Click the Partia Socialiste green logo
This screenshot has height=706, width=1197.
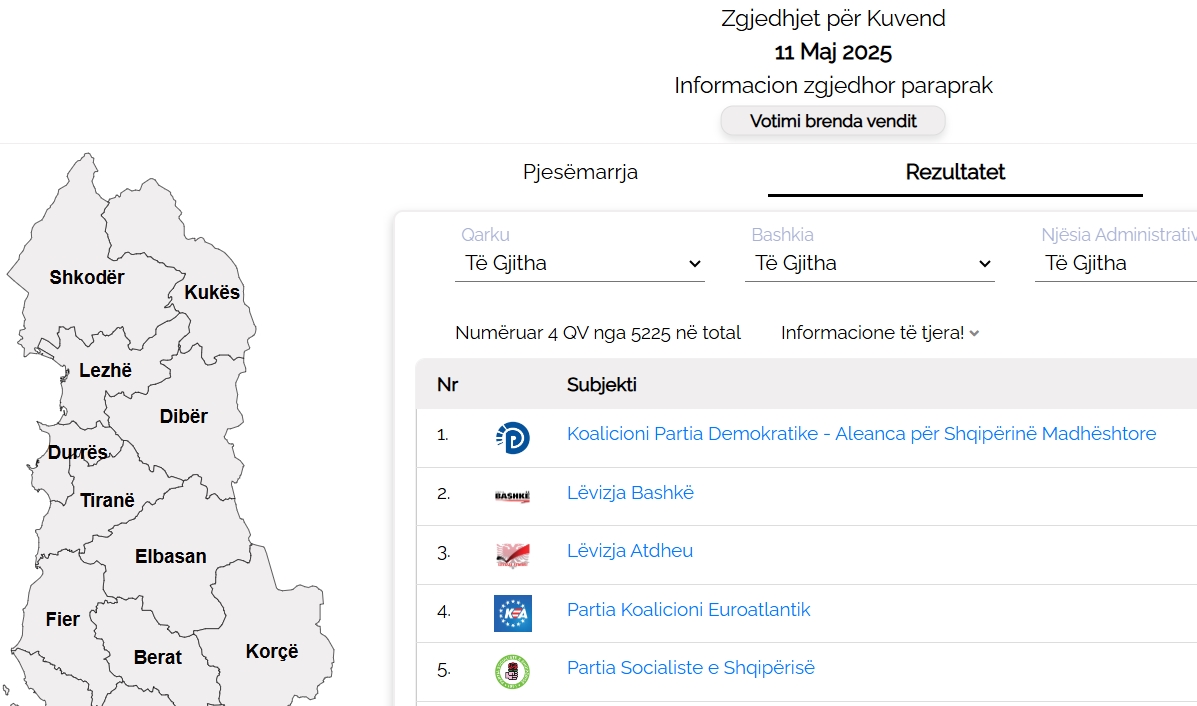click(512, 671)
